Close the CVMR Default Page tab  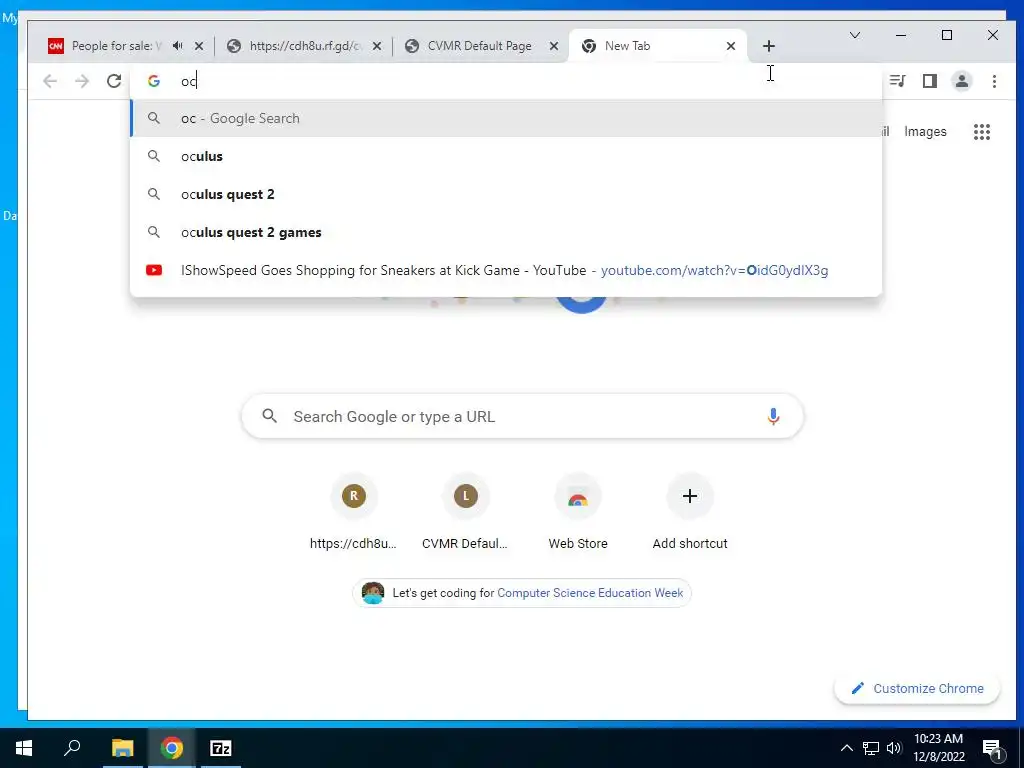554,46
